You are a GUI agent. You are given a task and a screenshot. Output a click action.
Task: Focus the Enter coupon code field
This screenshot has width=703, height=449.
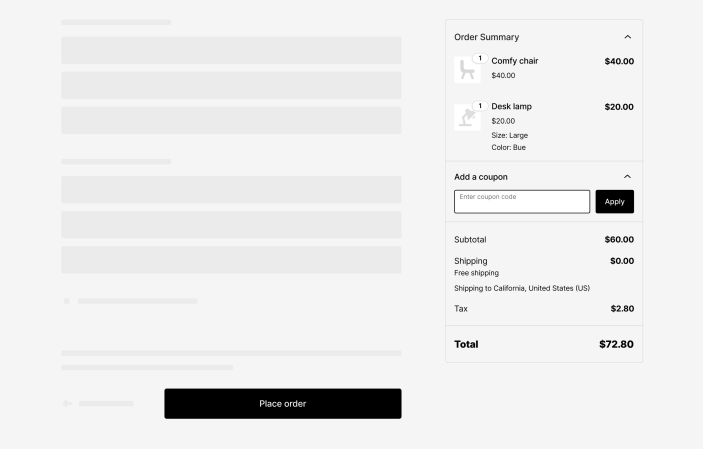point(522,201)
